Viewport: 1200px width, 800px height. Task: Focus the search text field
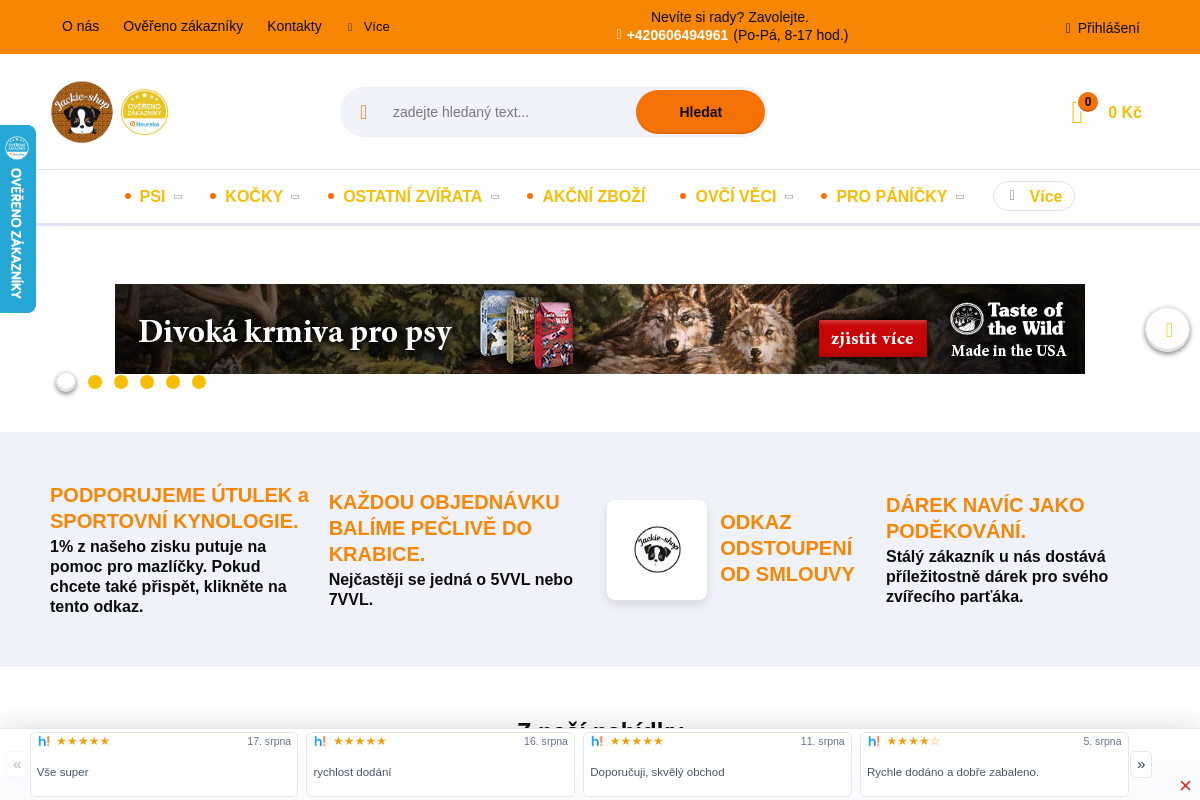pos(510,112)
